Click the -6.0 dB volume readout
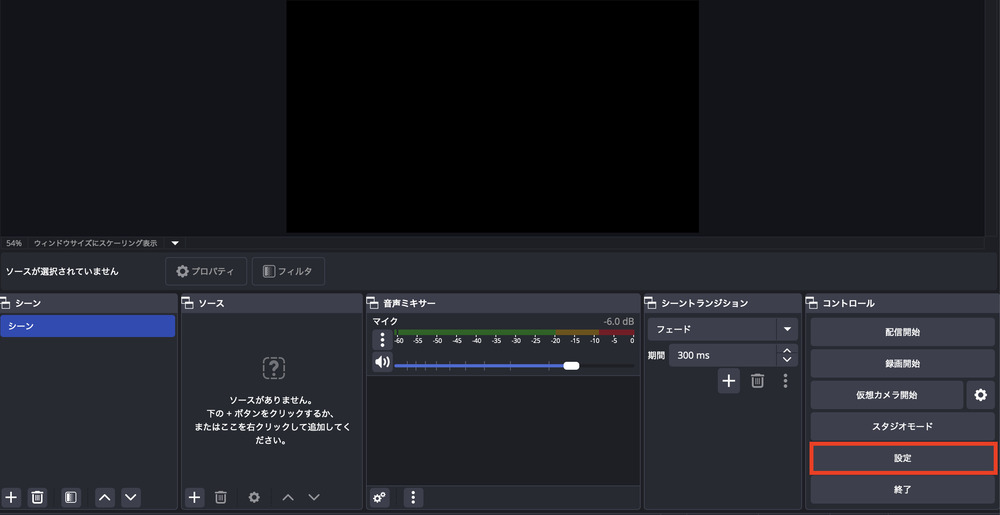This screenshot has height=515, width=1000. [x=619, y=321]
